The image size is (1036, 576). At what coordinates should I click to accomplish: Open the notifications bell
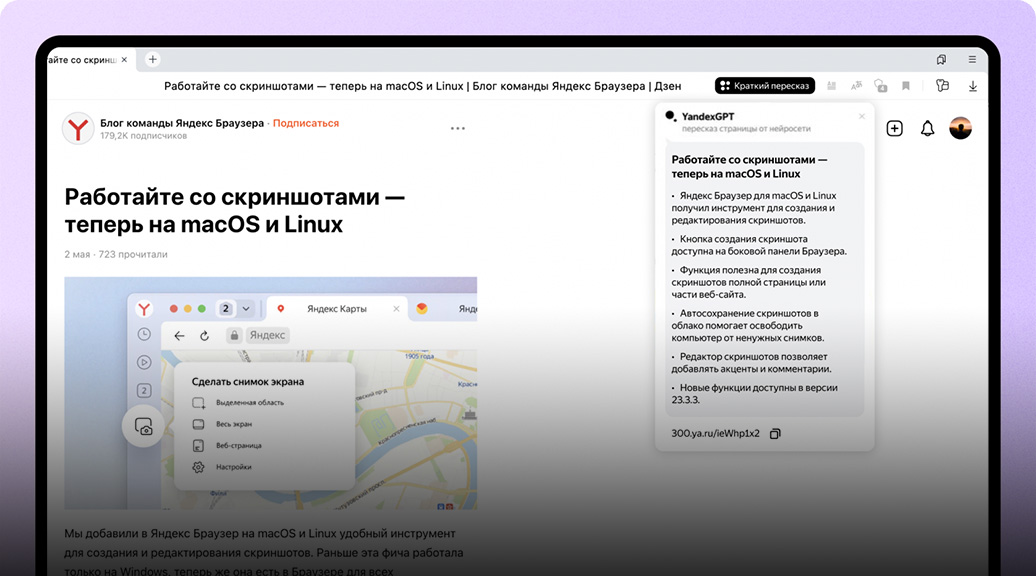(927, 128)
